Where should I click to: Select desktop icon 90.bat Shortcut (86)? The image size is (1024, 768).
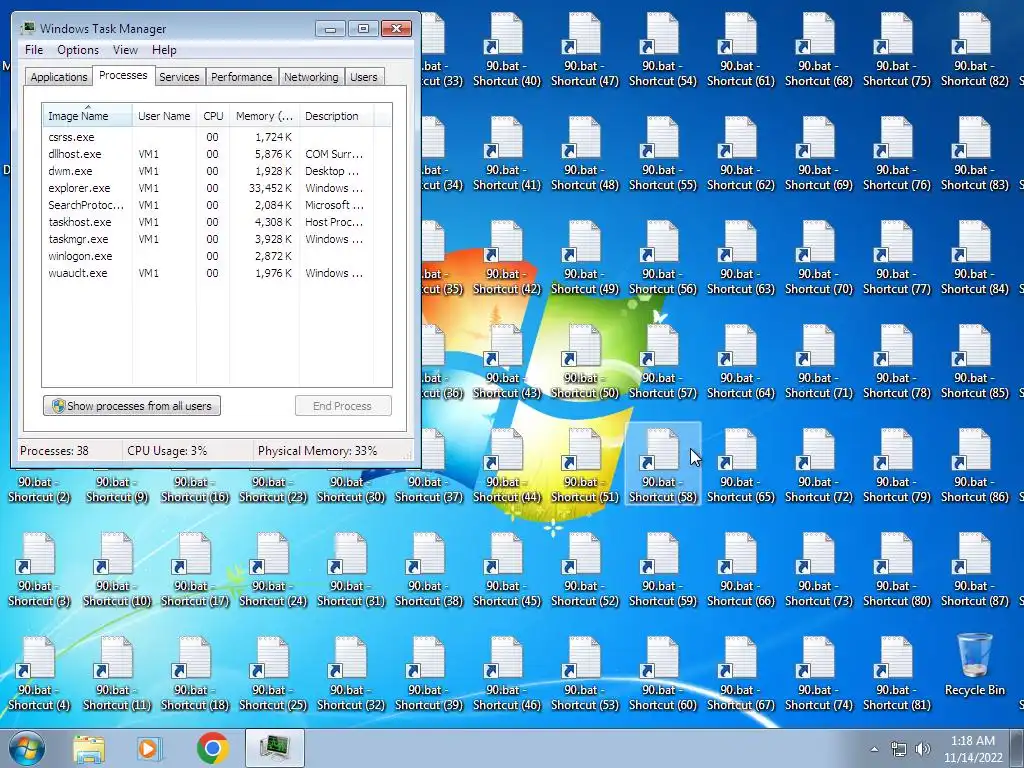(x=974, y=466)
